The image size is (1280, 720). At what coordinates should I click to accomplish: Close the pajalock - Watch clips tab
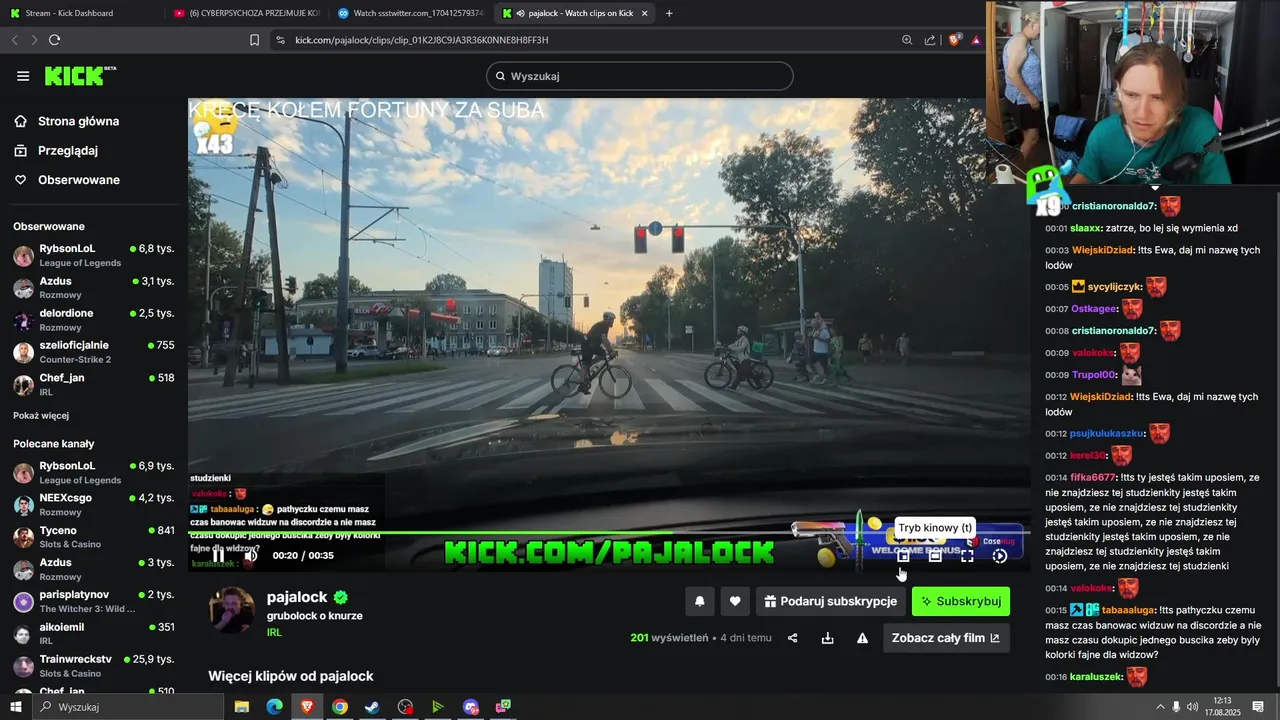(x=645, y=13)
